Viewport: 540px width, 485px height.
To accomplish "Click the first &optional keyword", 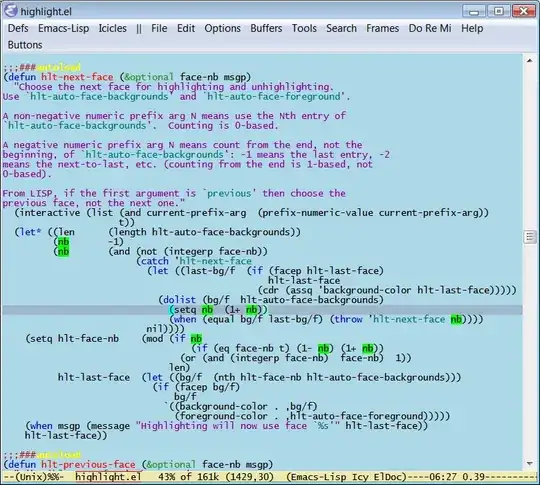I will [149, 77].
